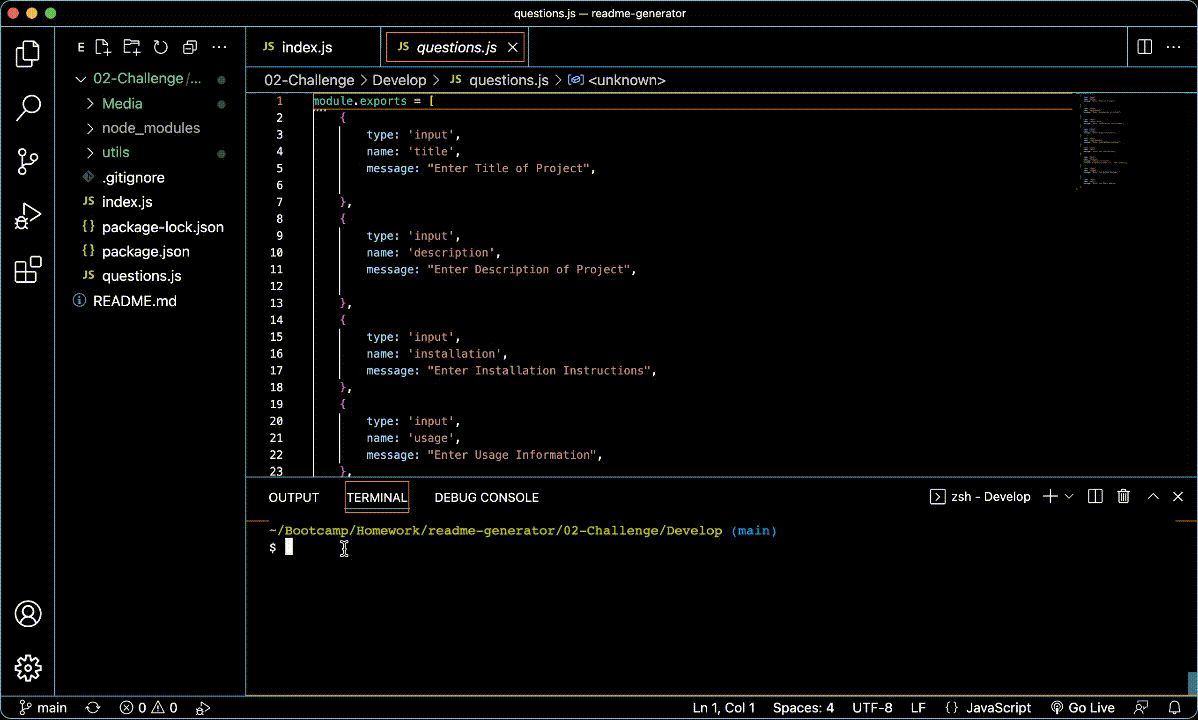Maximize the panel with up chevron

[x=1153, y=497]
